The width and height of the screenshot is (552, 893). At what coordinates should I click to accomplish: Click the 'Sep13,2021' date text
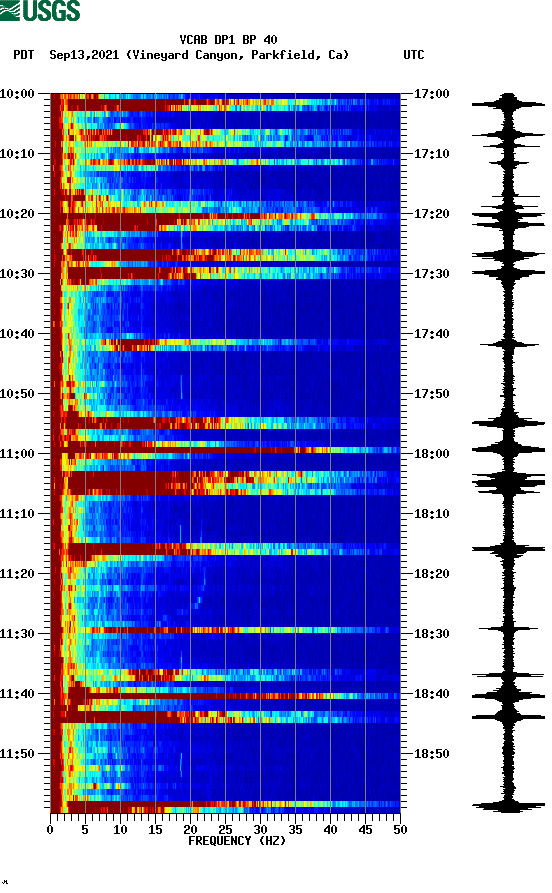pos(84,55)
